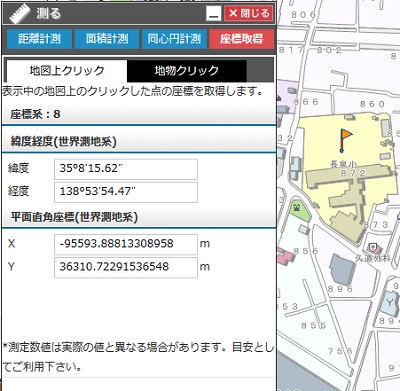Viewport: 400px width, 391px height.
Task: Click the 経度 longitude field
Action: tap(126, 192)
